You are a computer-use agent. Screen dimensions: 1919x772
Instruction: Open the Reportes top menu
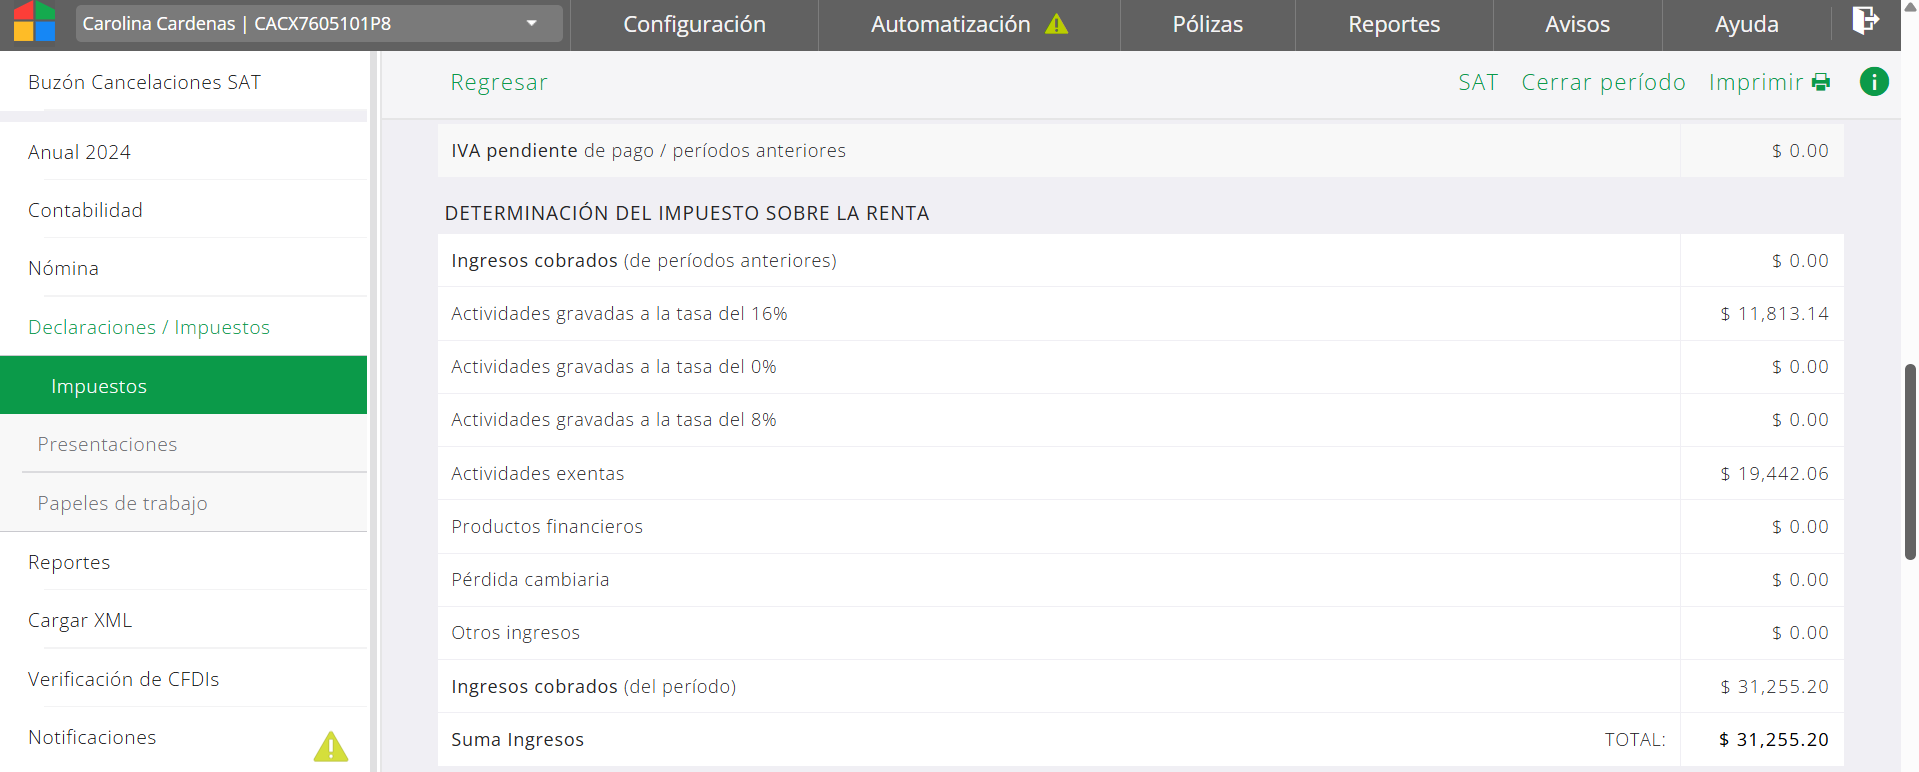pyautogui.click(x=1393, y=24)
